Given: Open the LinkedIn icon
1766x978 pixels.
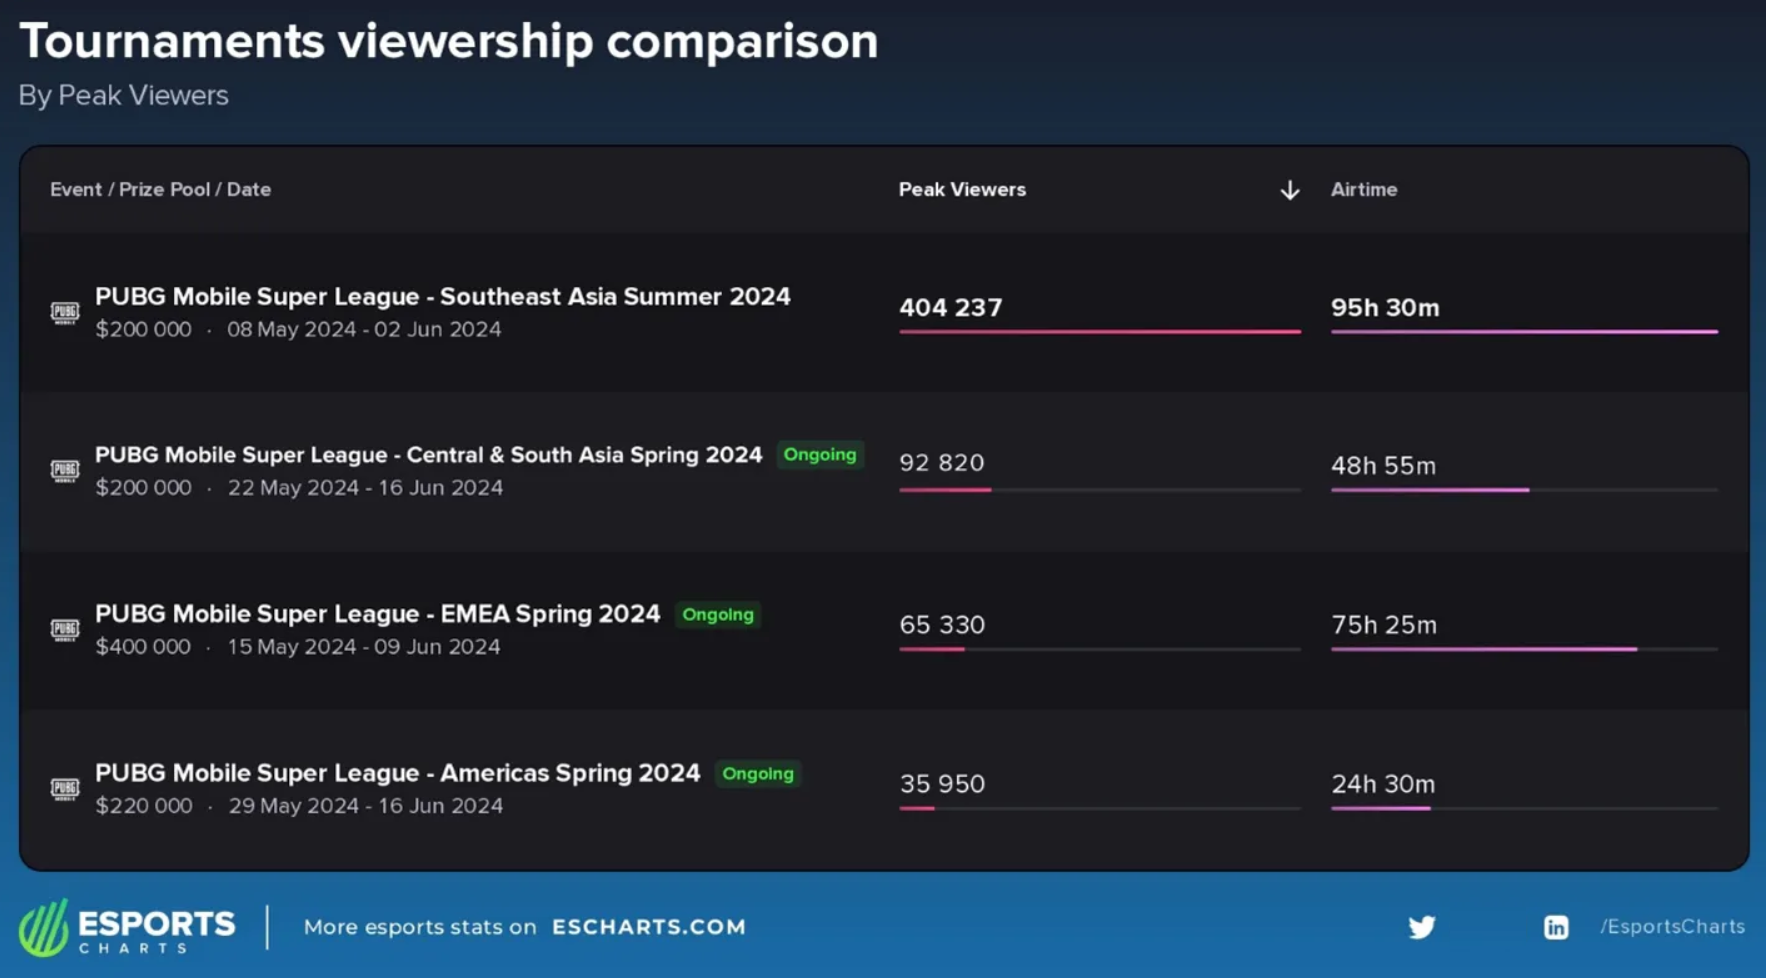Looking at the screenshot, I should (x=1556, y=927).
